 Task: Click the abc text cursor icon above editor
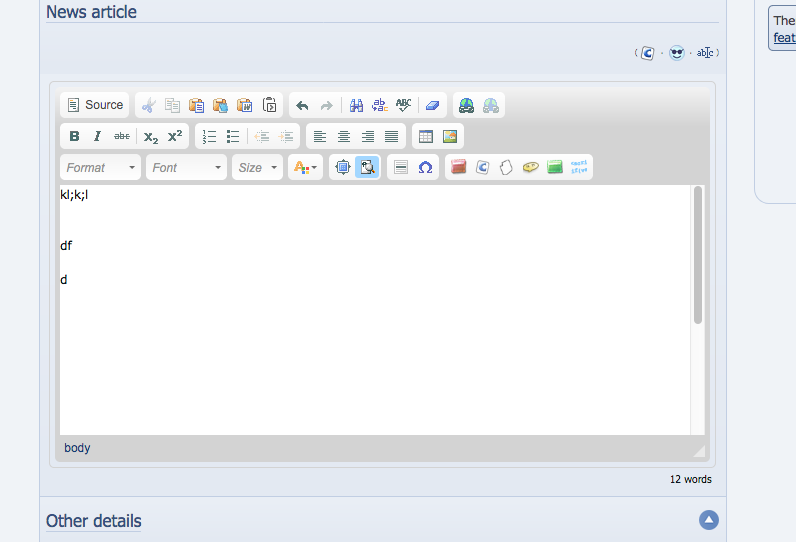tap(705, 53)
